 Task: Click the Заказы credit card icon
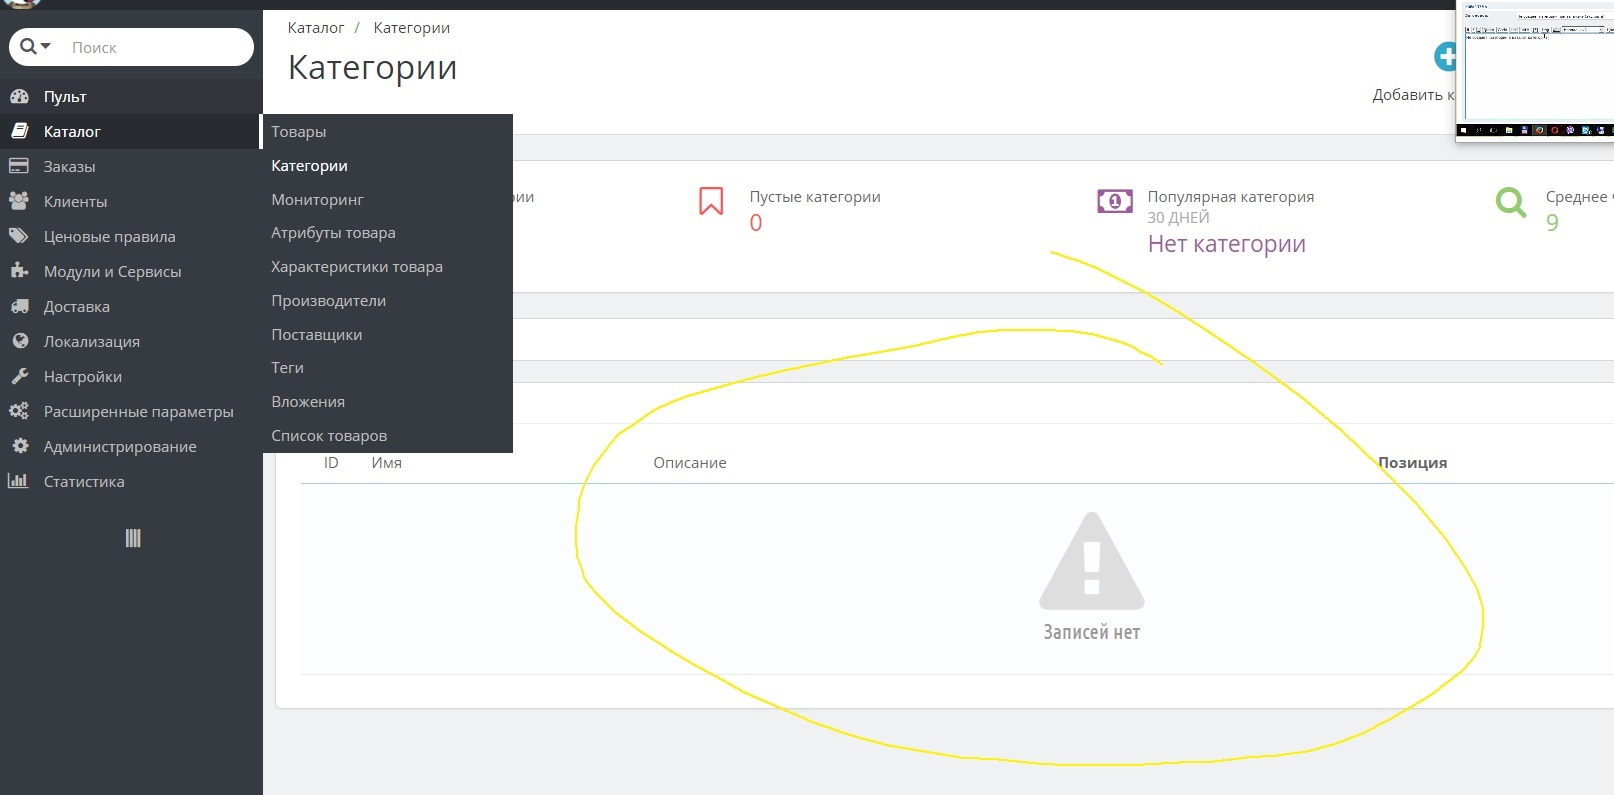tap(18, 166)
